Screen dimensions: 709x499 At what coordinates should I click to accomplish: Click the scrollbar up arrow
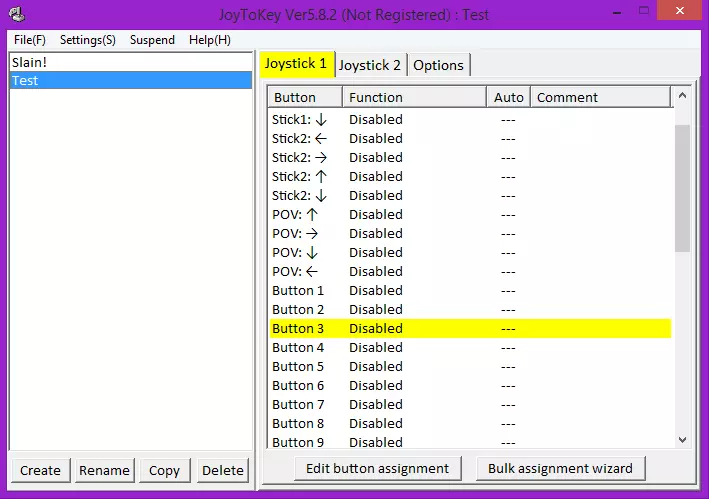click(x=682, y=95)
